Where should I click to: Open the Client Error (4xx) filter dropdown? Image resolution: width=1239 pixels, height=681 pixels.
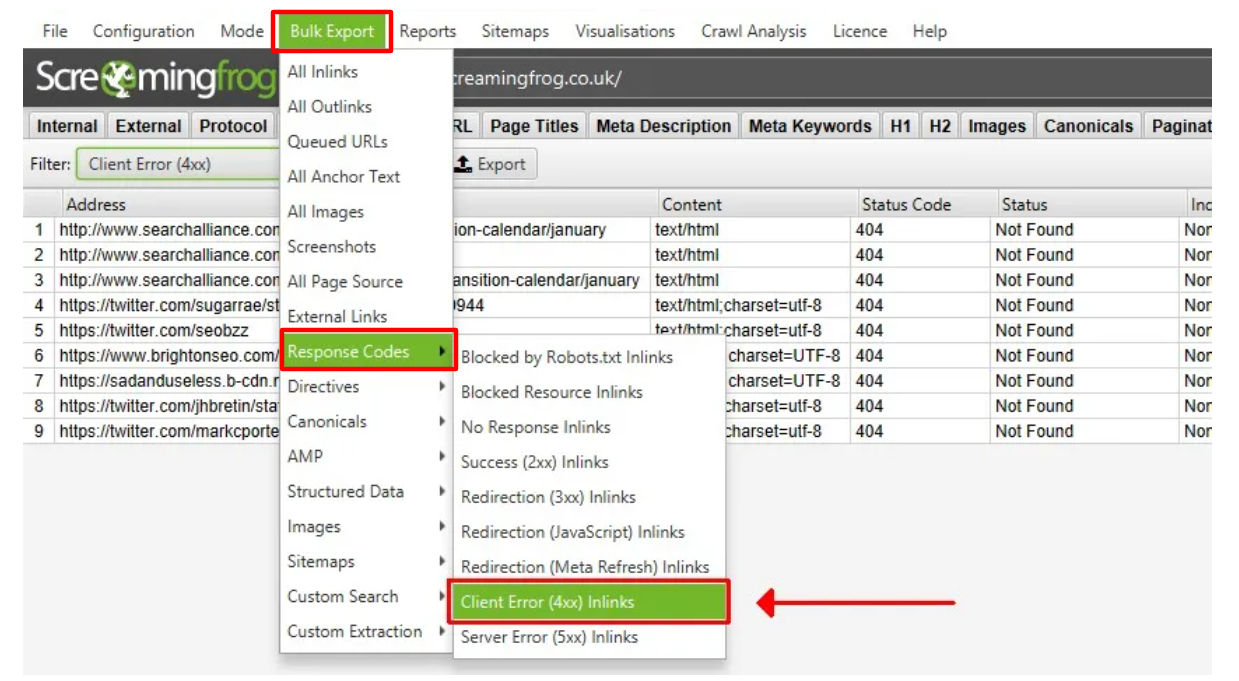(178, 164)
